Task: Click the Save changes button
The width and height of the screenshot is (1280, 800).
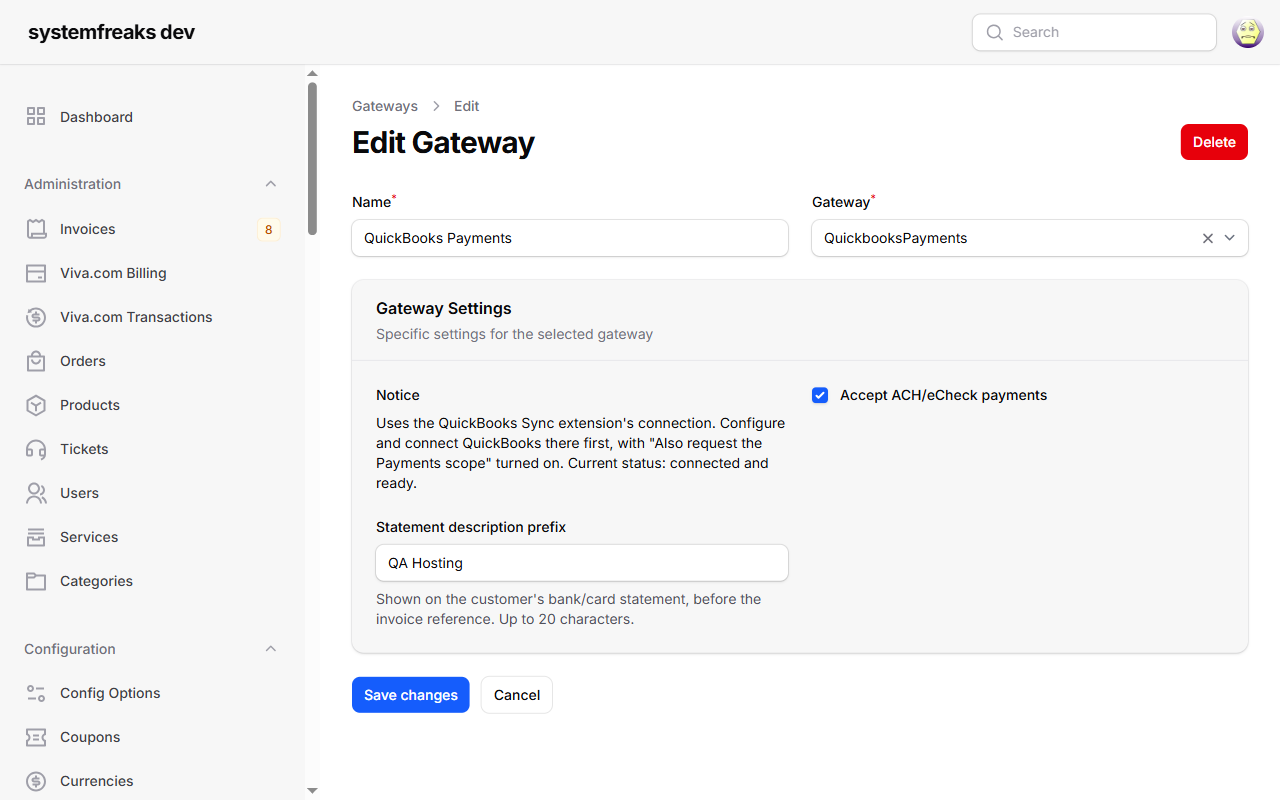Action: (x=411, y=695)
